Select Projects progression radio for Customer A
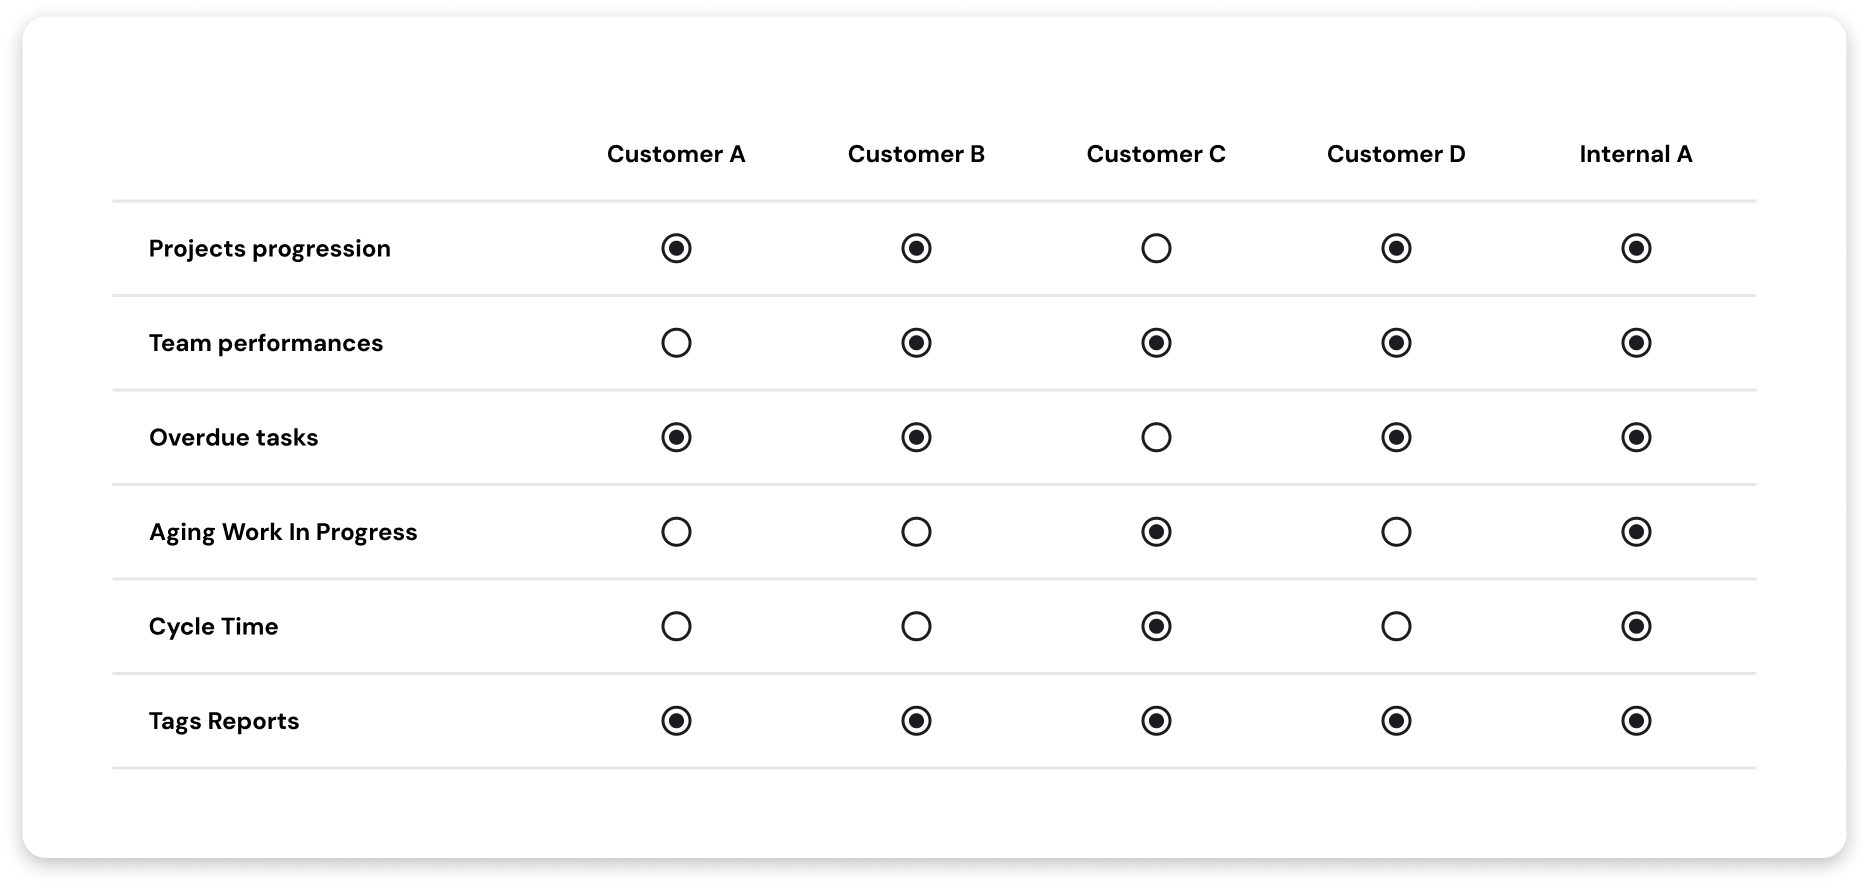The width and height of the screenshot is (1869, 887). coord(676,248)
